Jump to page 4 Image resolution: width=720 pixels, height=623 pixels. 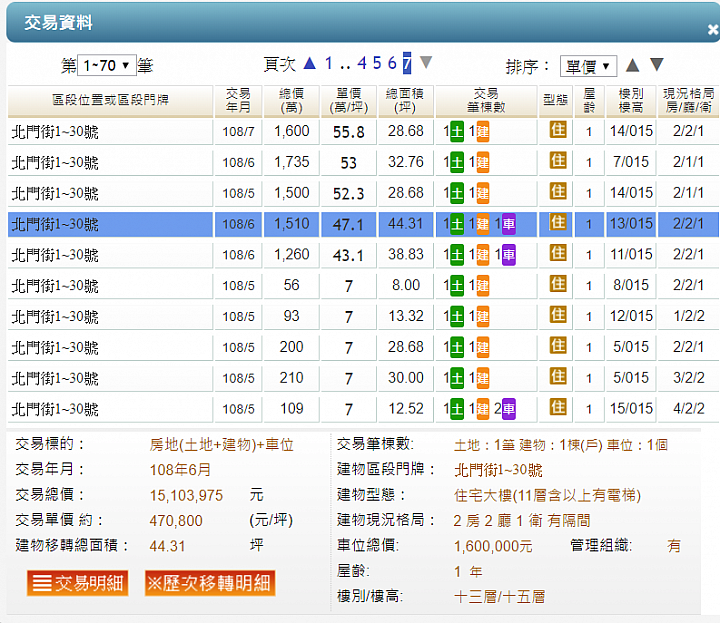click(x=362, y=63)
